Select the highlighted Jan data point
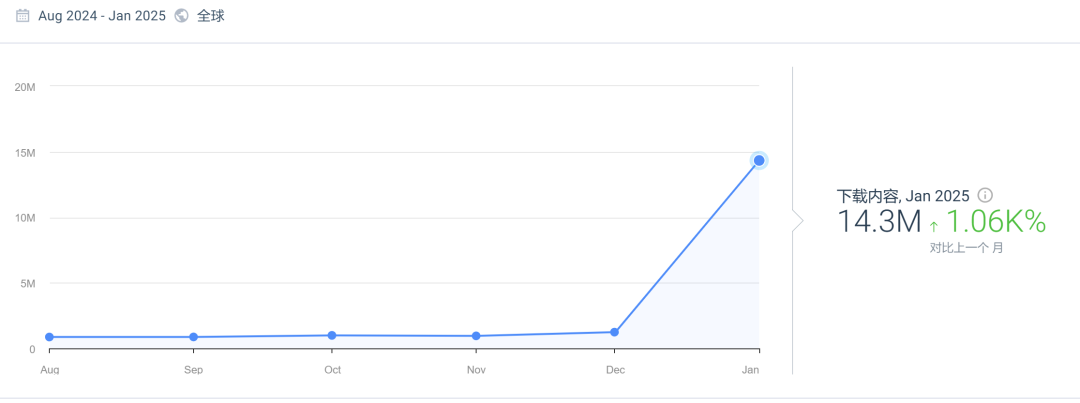This screenshot has width=1080, height=403. pyautogui.click(x=759, y=160)
